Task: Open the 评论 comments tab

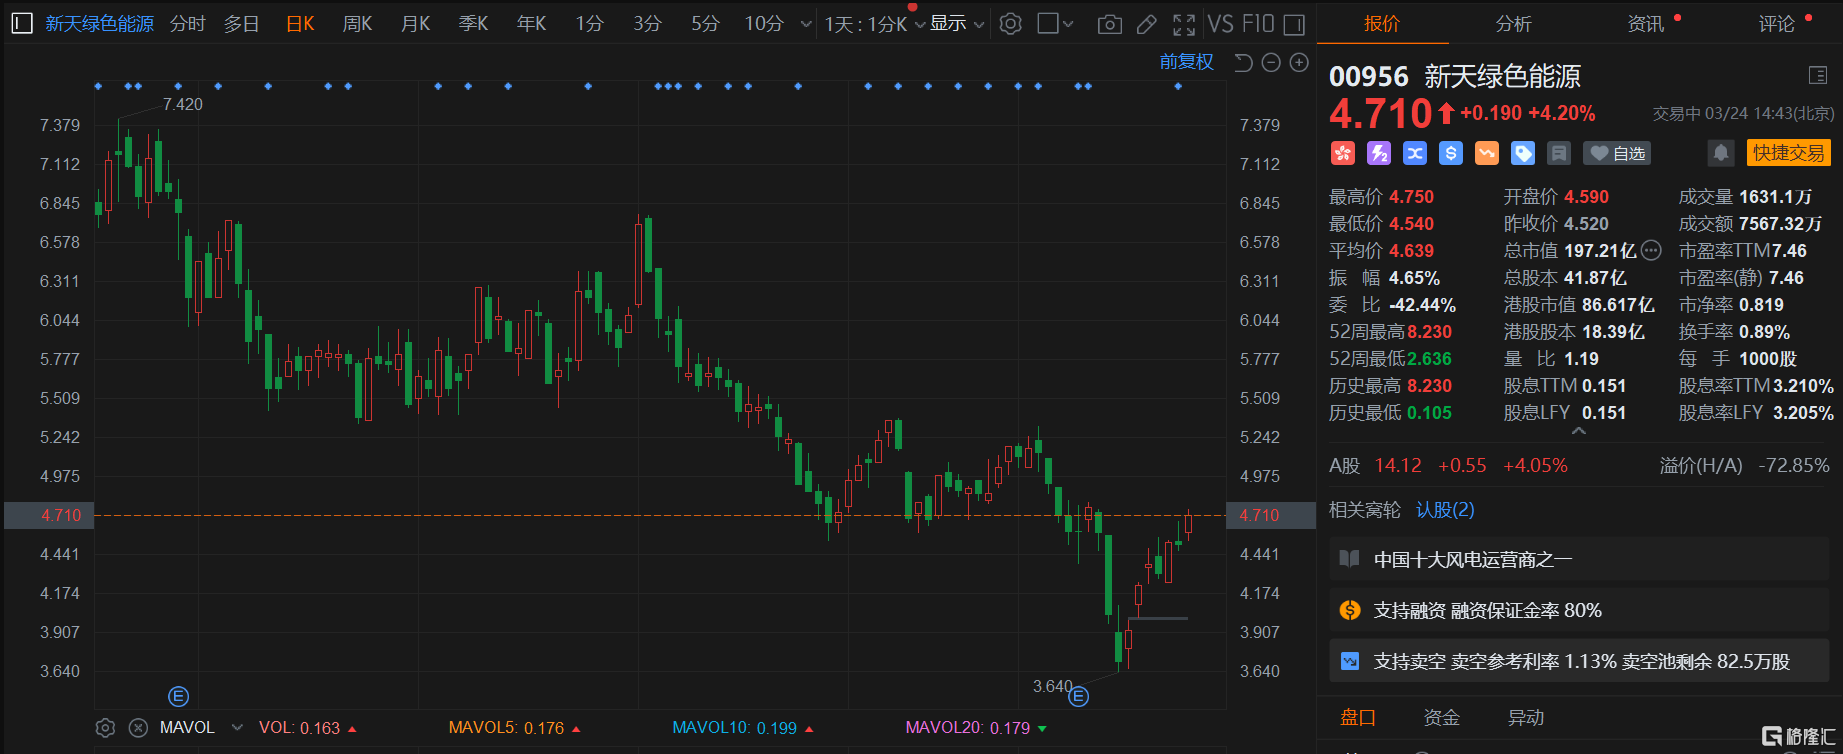Action: [1776, 23]
